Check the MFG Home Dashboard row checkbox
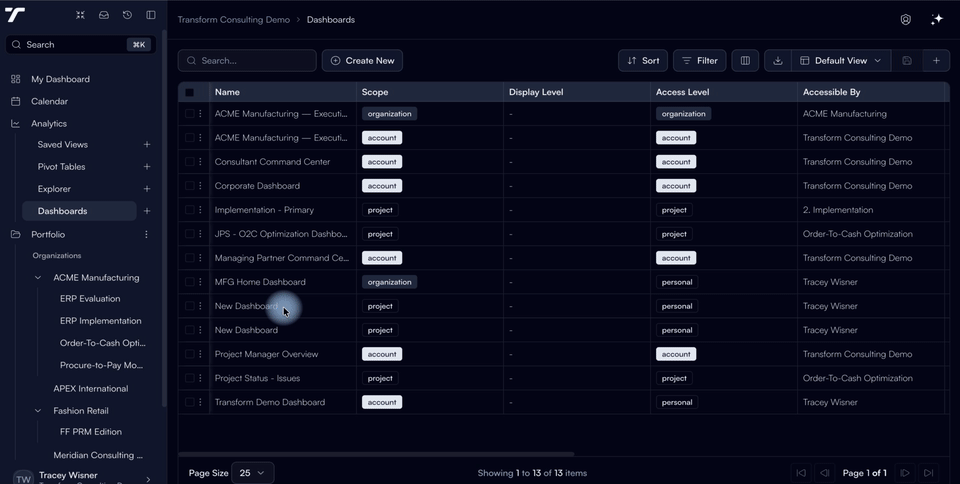960x484 pixels. point(189,282)
